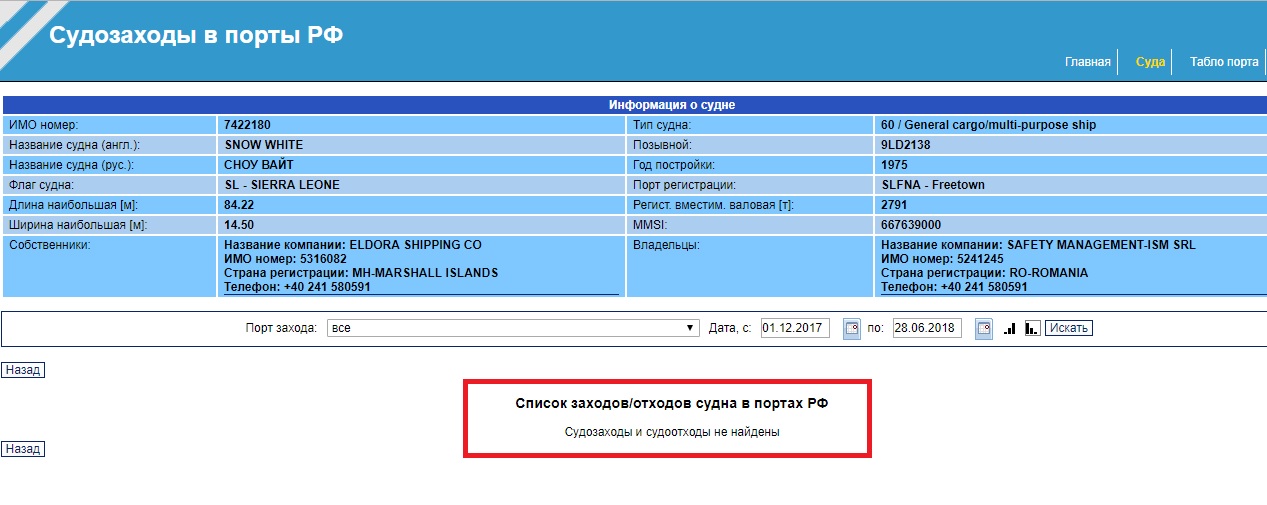Open the calendar picker for end date

click(x=983, y=328)
